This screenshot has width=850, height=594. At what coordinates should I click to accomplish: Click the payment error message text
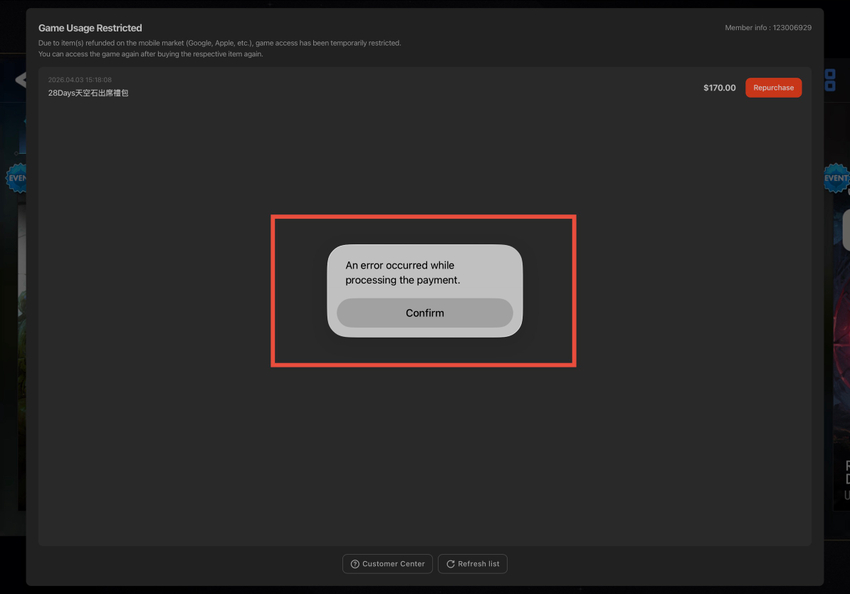(402, 273)
